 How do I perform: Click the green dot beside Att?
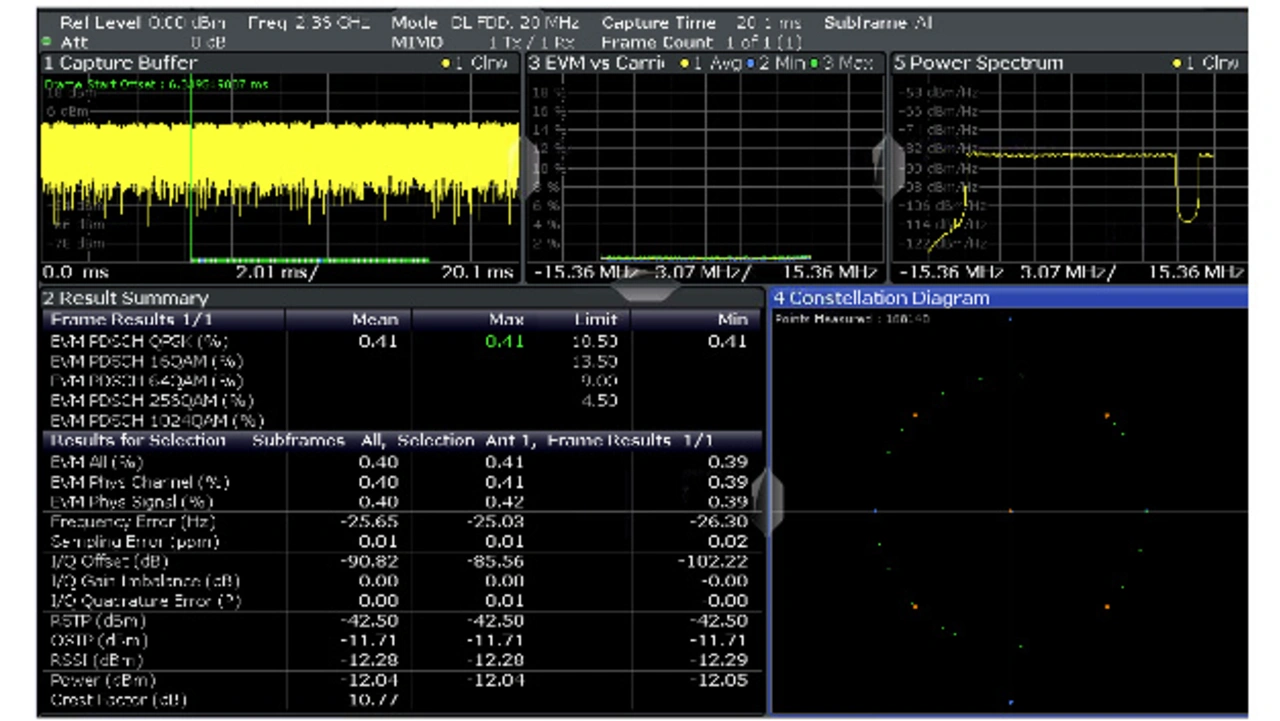point(47,42)
